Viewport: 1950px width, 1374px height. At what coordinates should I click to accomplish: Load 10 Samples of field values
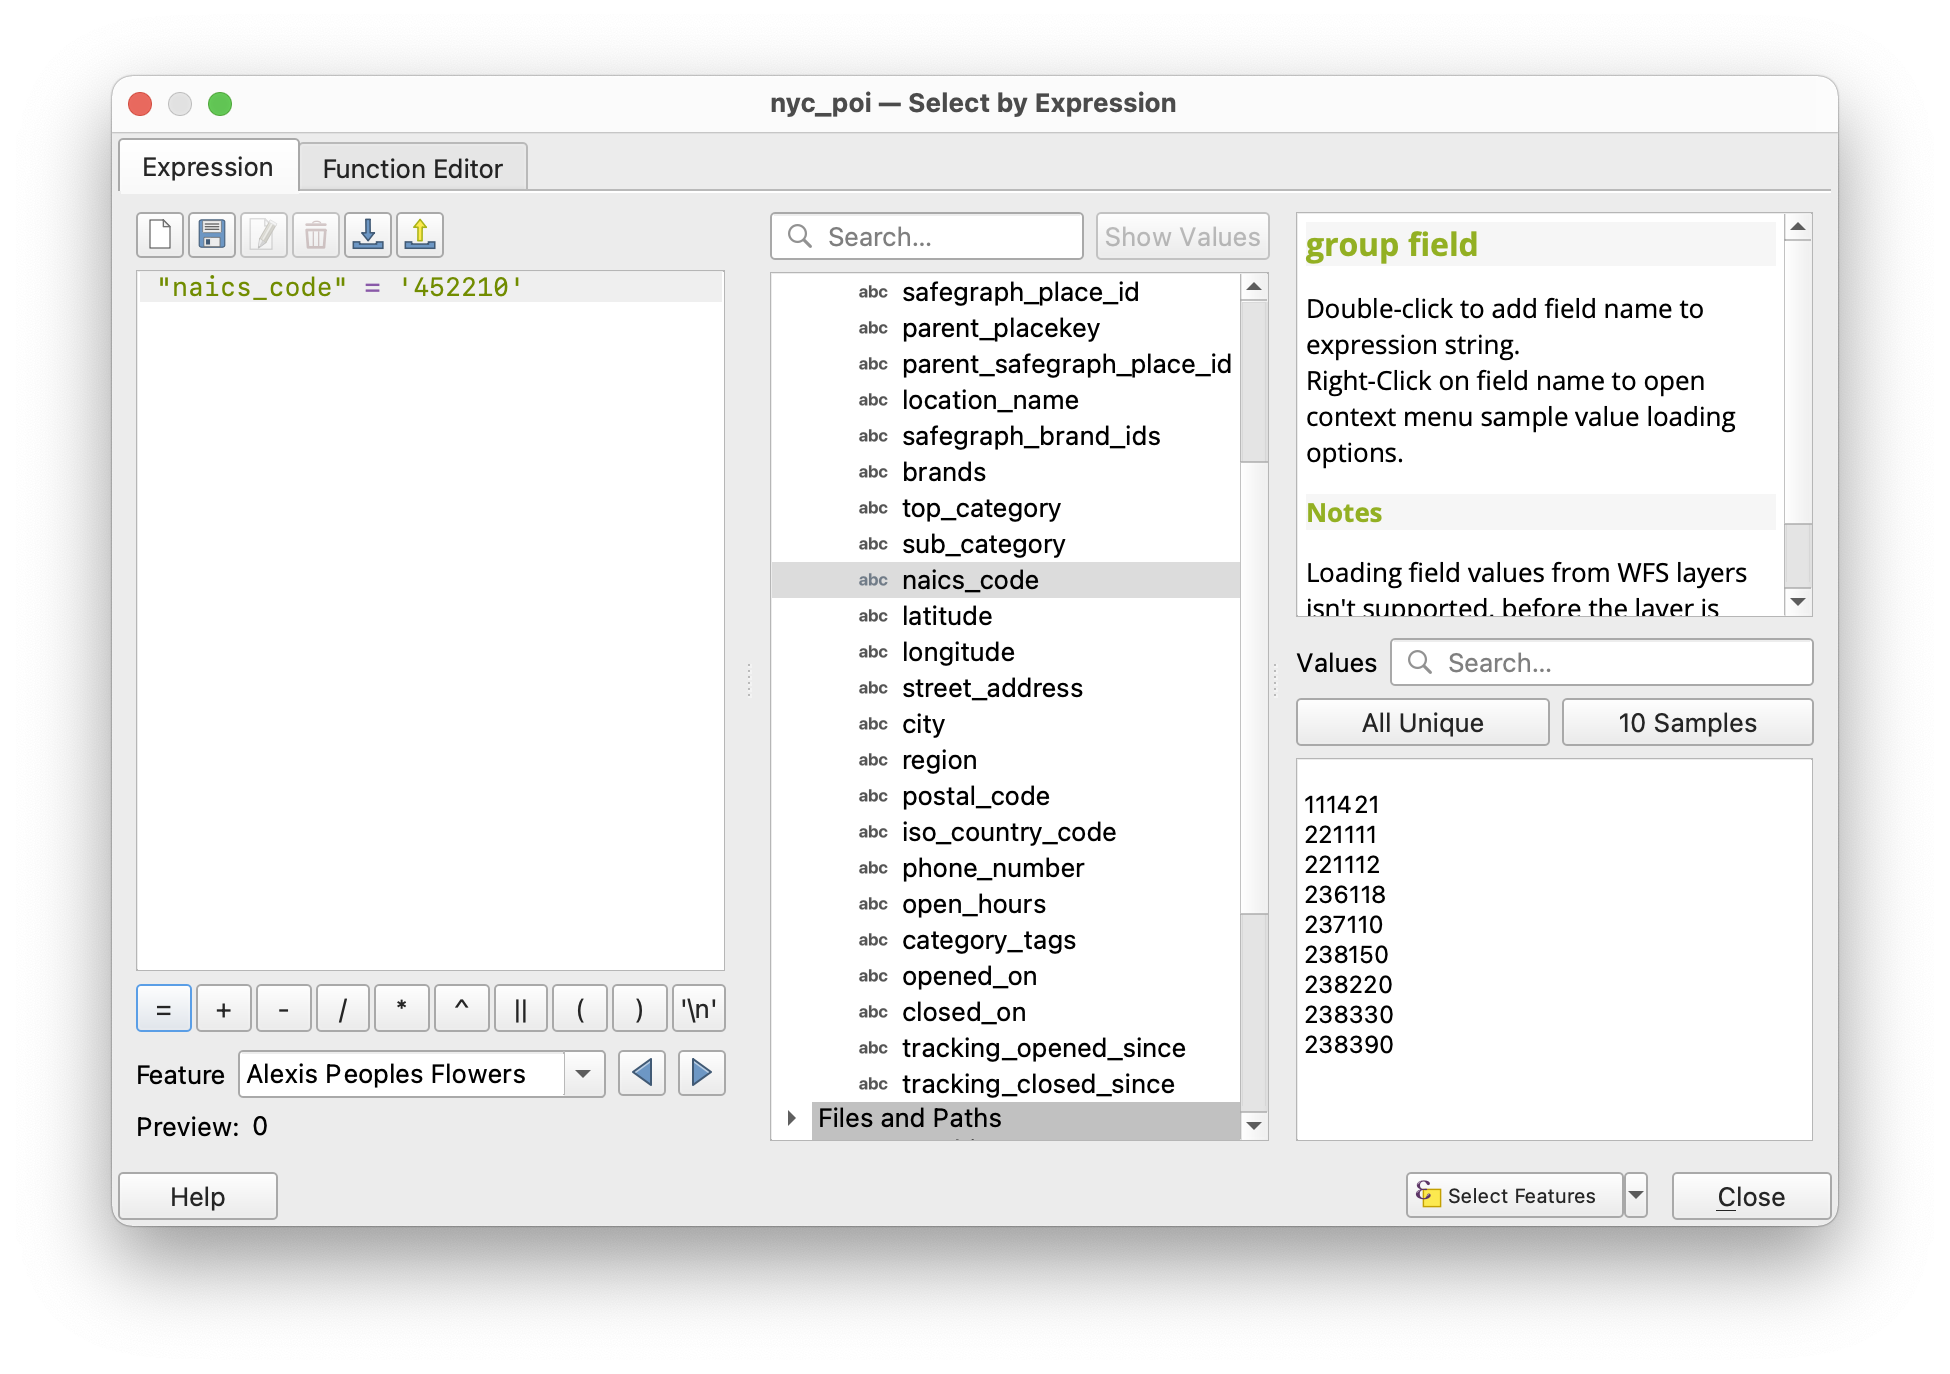(x=1687, y=722)
